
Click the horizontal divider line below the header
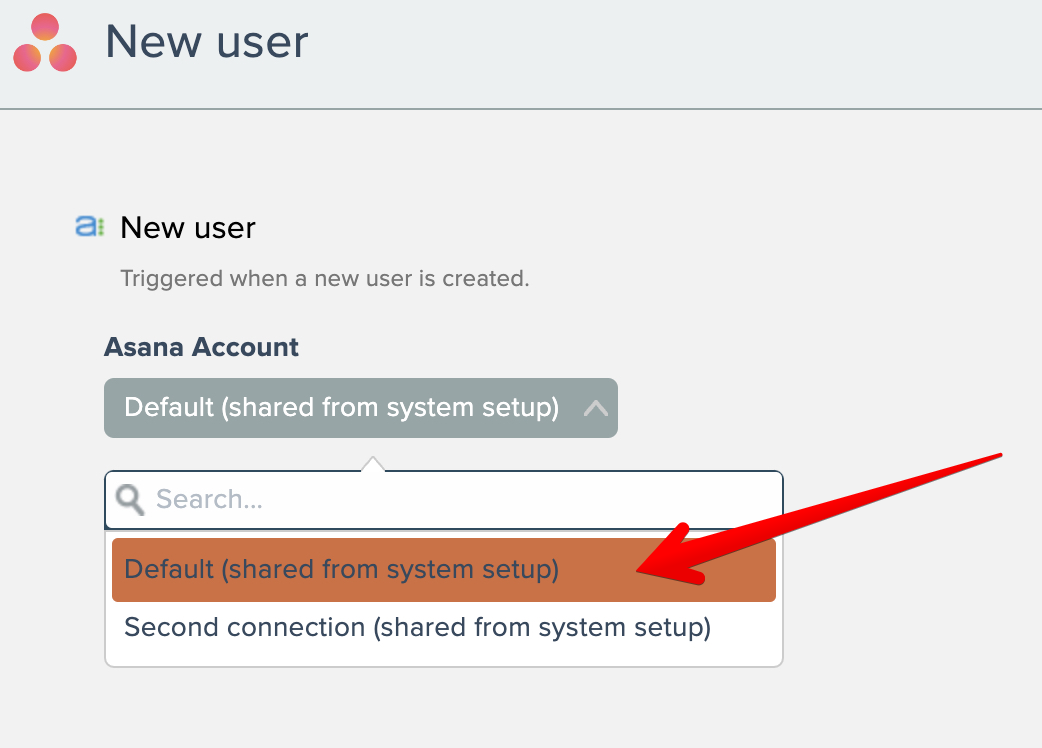[x=521, y=108]
